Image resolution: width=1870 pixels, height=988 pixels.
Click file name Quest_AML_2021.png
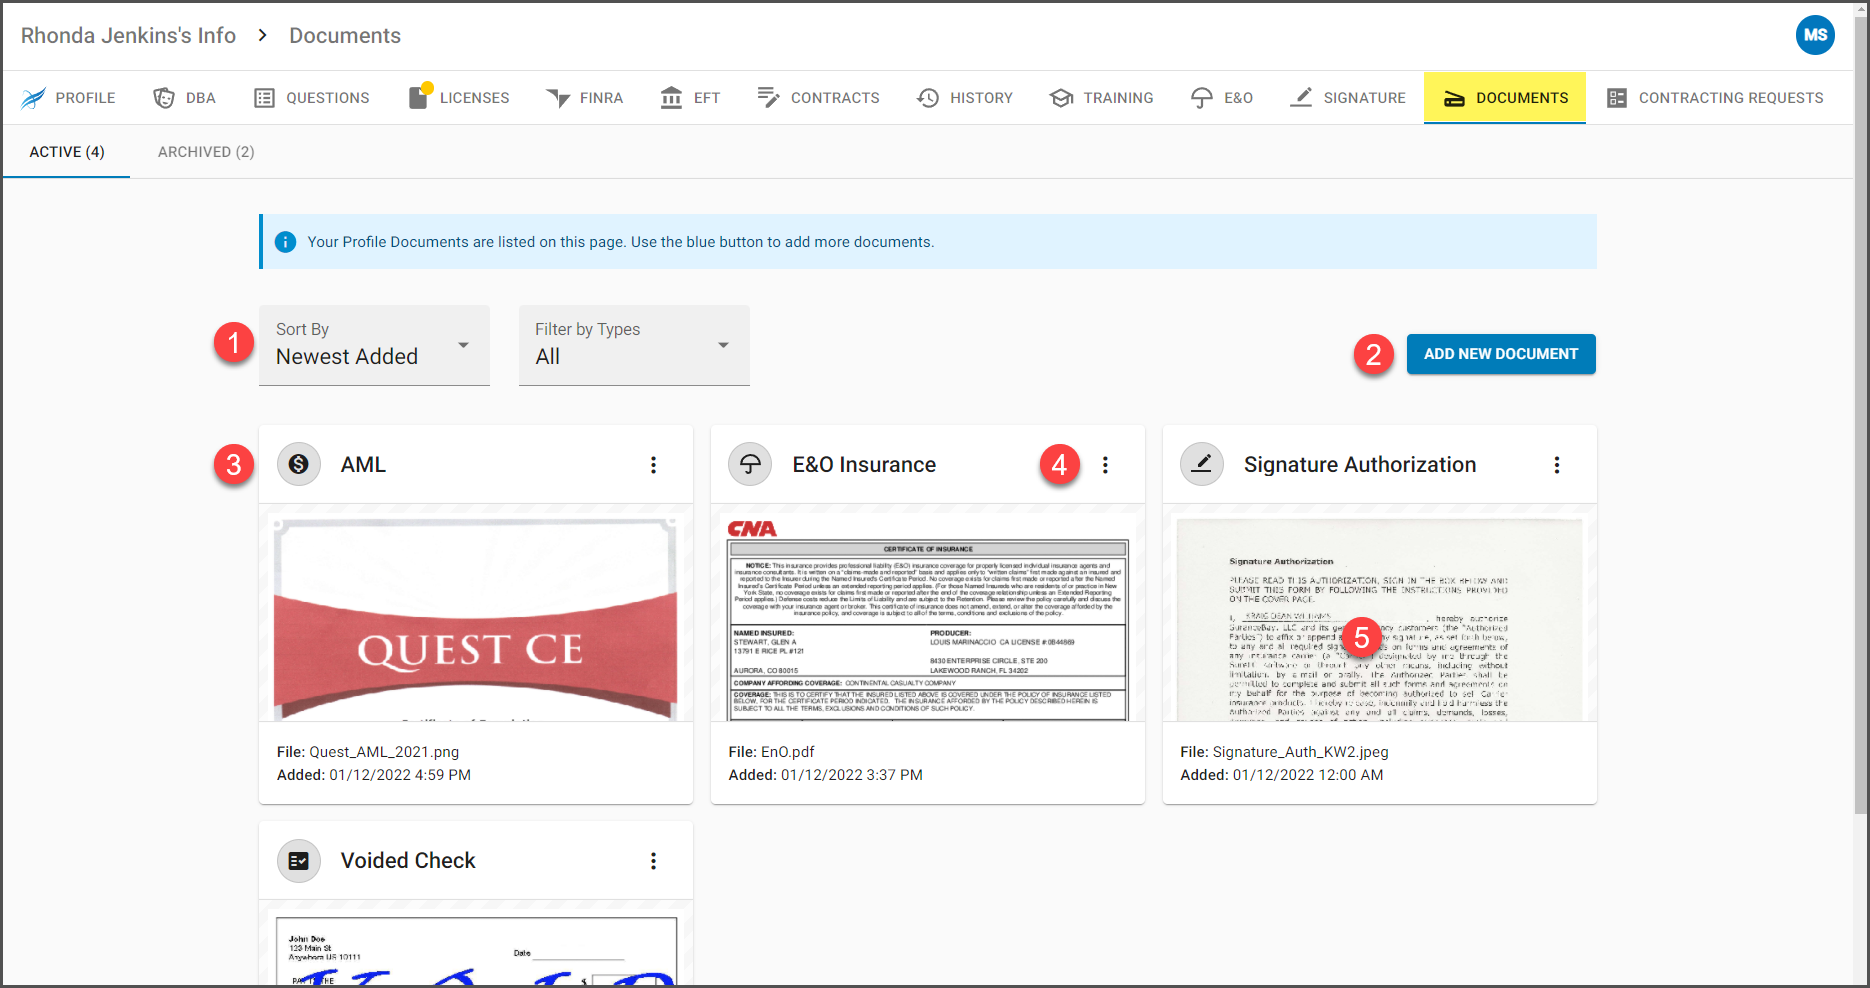pyautogui.click(x=384, y=752)
